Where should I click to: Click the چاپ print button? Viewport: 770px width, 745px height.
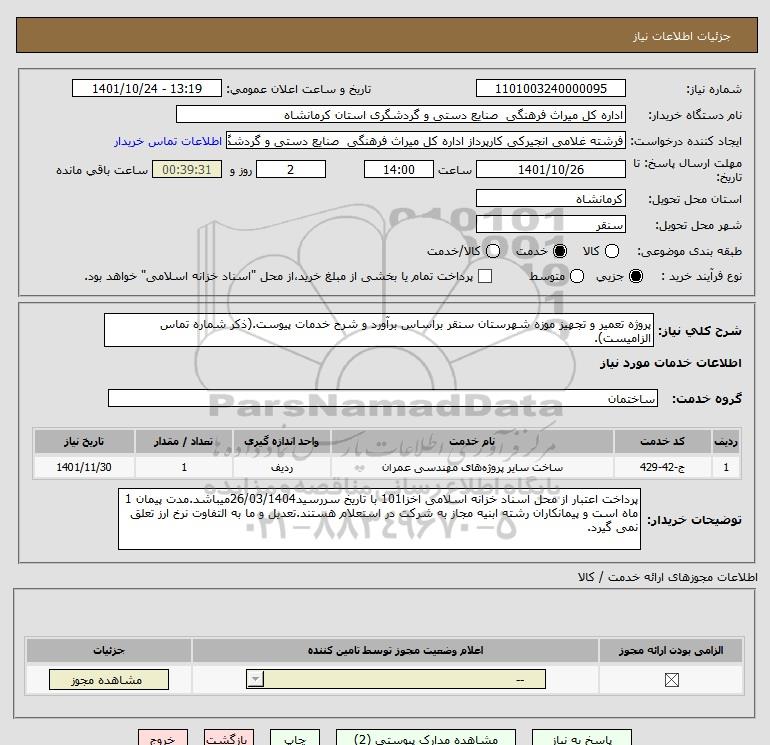[295, 738]
